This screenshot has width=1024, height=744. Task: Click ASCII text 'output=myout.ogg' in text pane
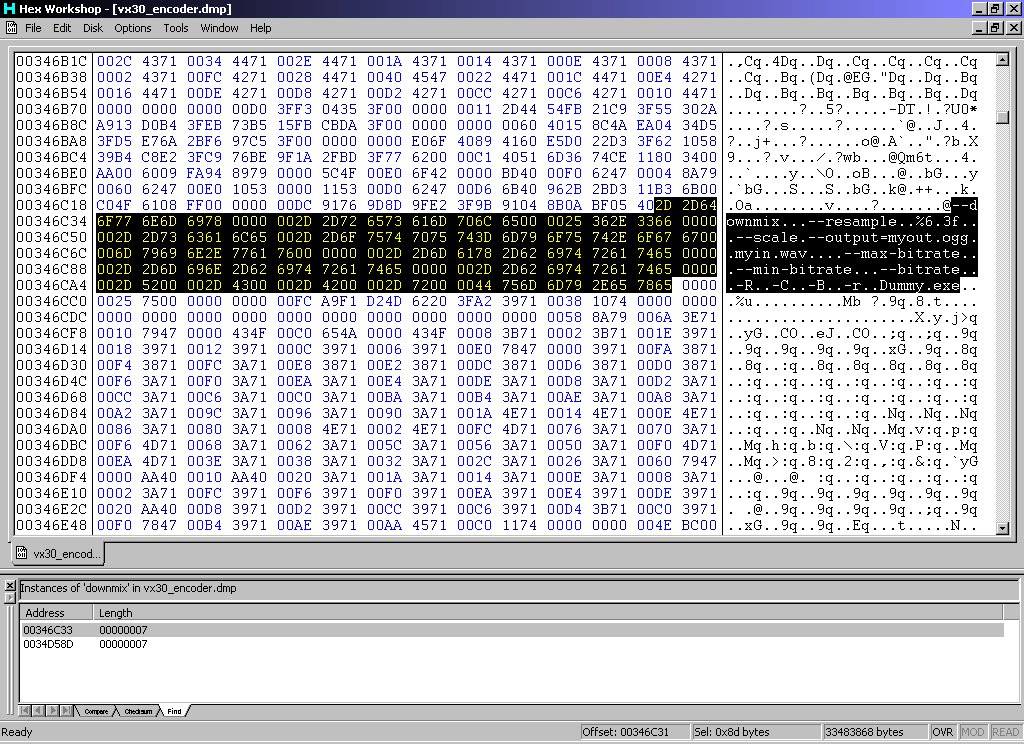coord(897,238)
